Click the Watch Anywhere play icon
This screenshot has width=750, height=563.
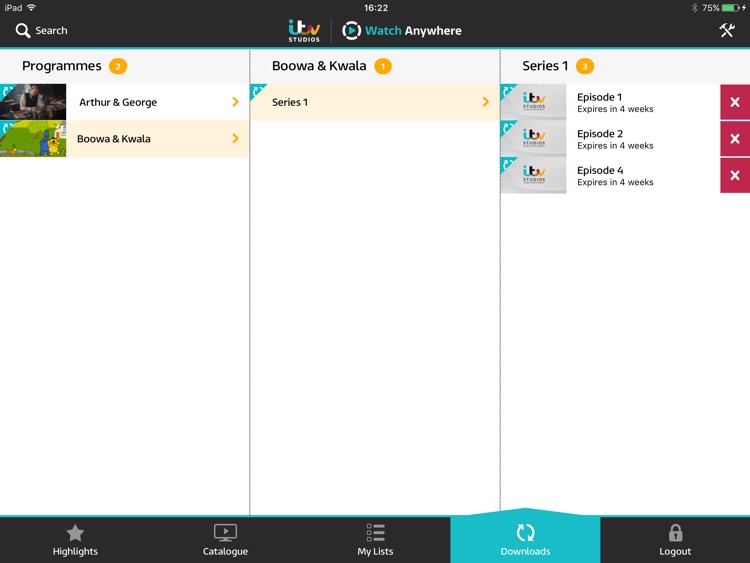tap(352, 31)
